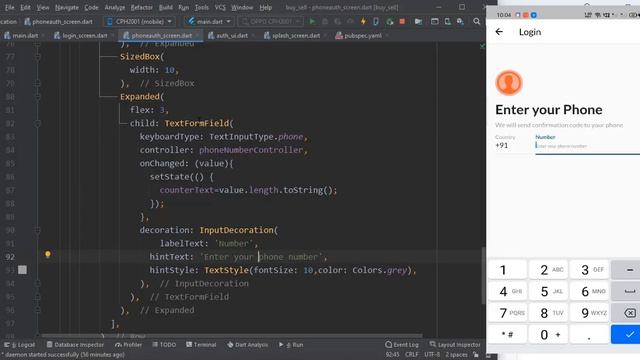Open the OPPO CPH2001 target dropdown

[271, 21]
